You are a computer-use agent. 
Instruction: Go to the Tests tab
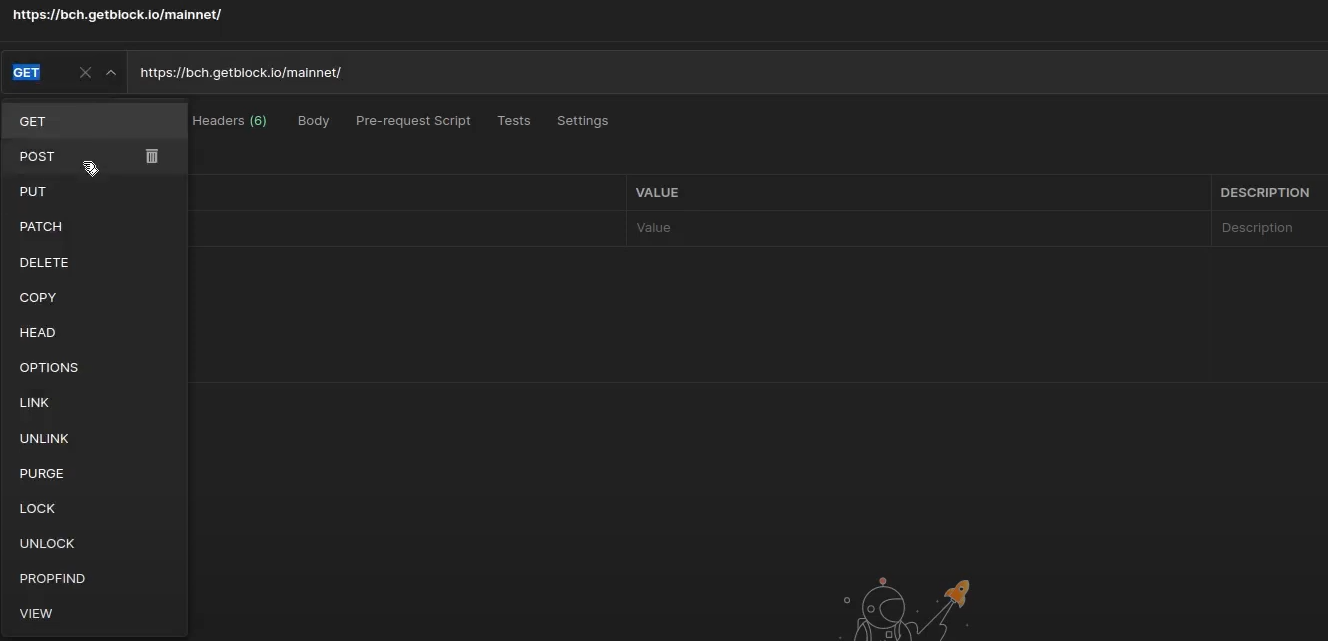point(514,120)
